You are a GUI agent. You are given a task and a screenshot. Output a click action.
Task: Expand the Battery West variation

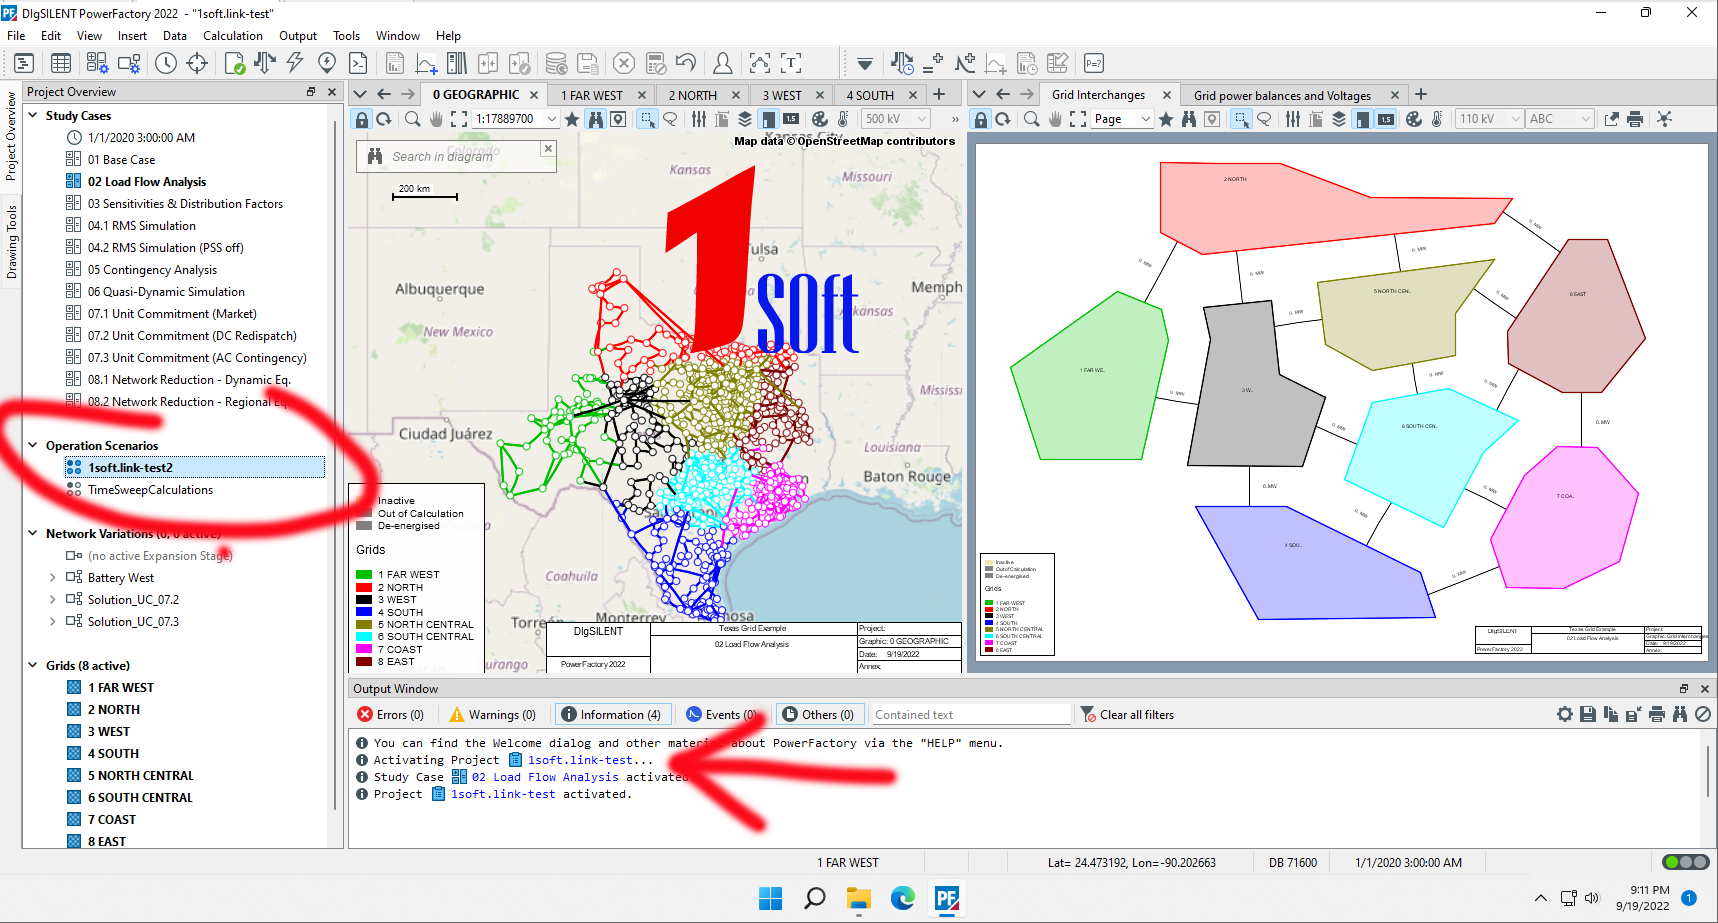(x=53, y=577)
